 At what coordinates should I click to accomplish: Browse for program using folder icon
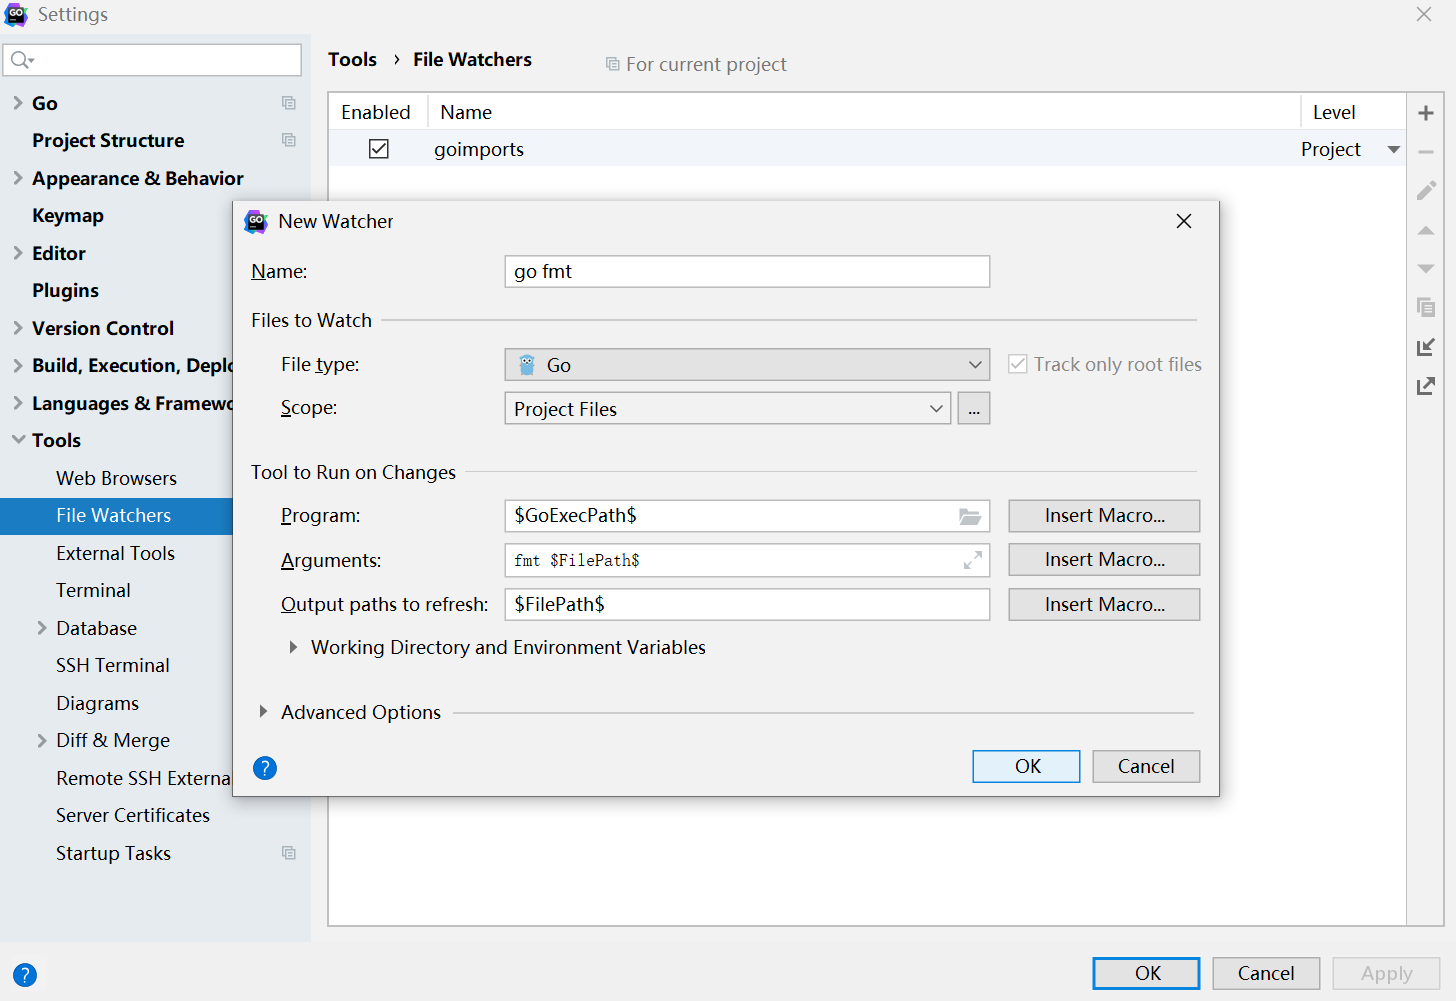coord(969,516)
